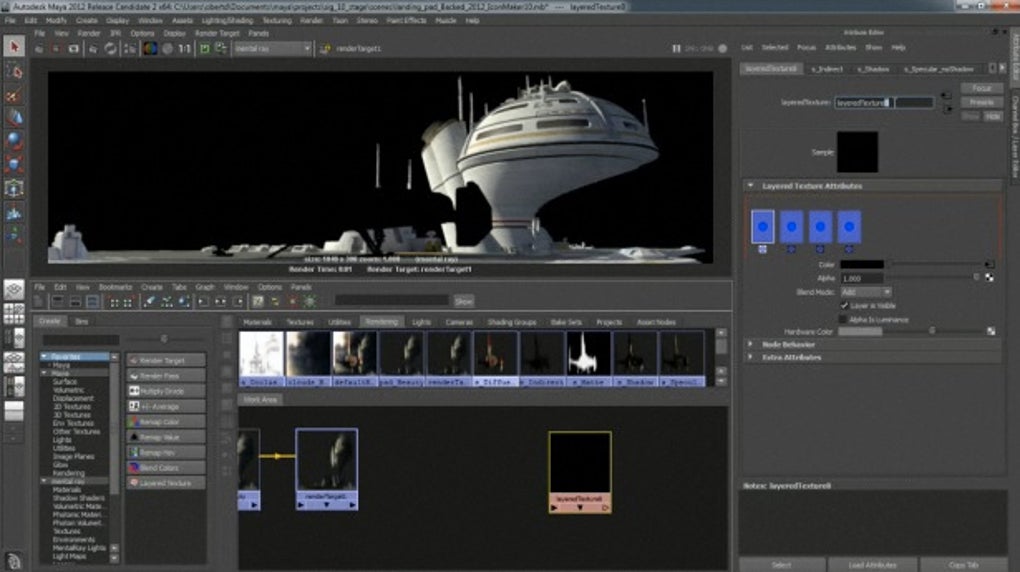Open the Blend Mode dropdown
This screenshot has height=572, width=1020.
coord(865,292)
